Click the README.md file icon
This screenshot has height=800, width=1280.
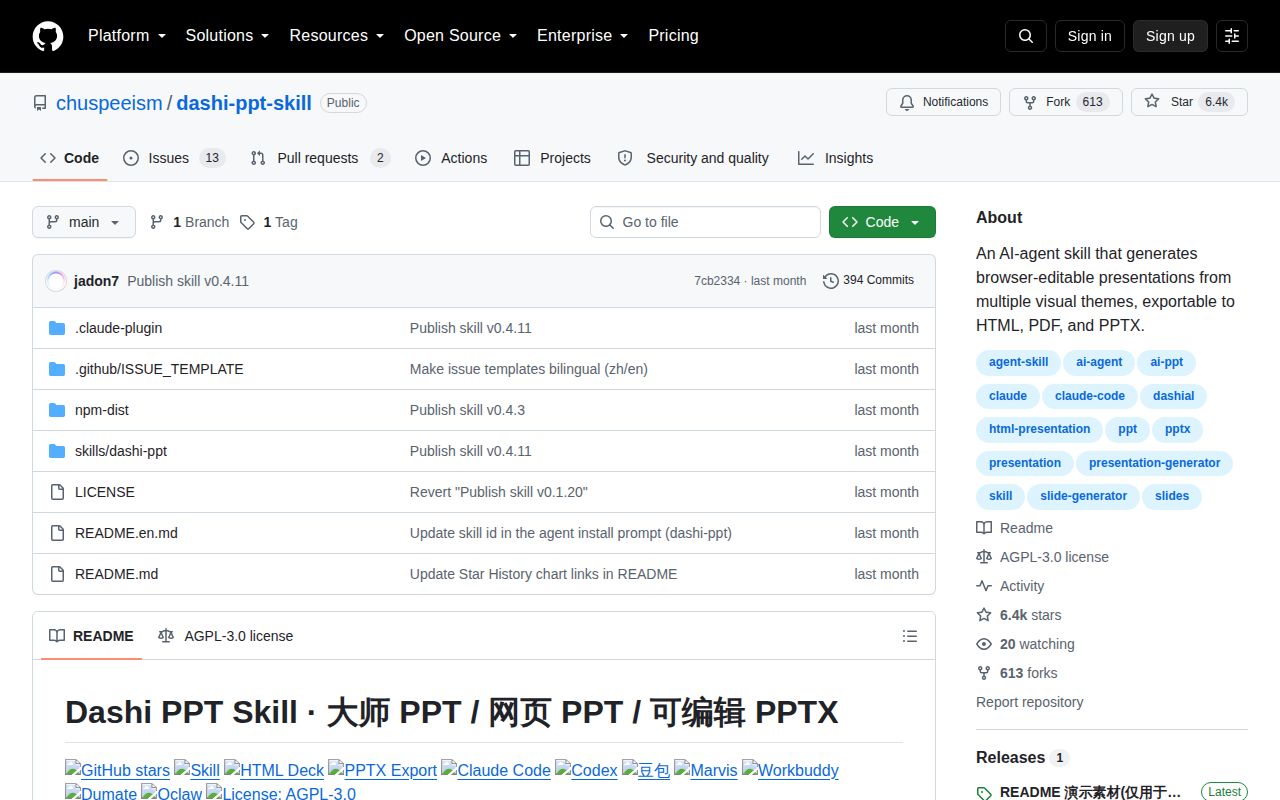pos(57,574)
